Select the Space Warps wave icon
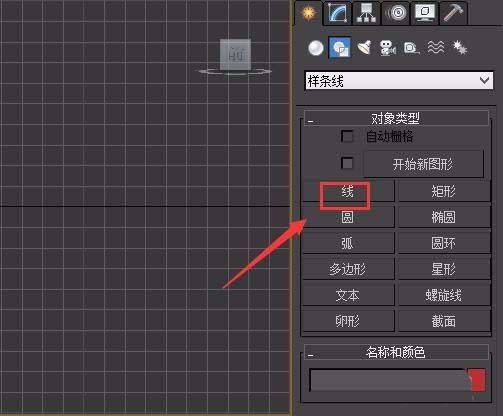 point(436,48)
